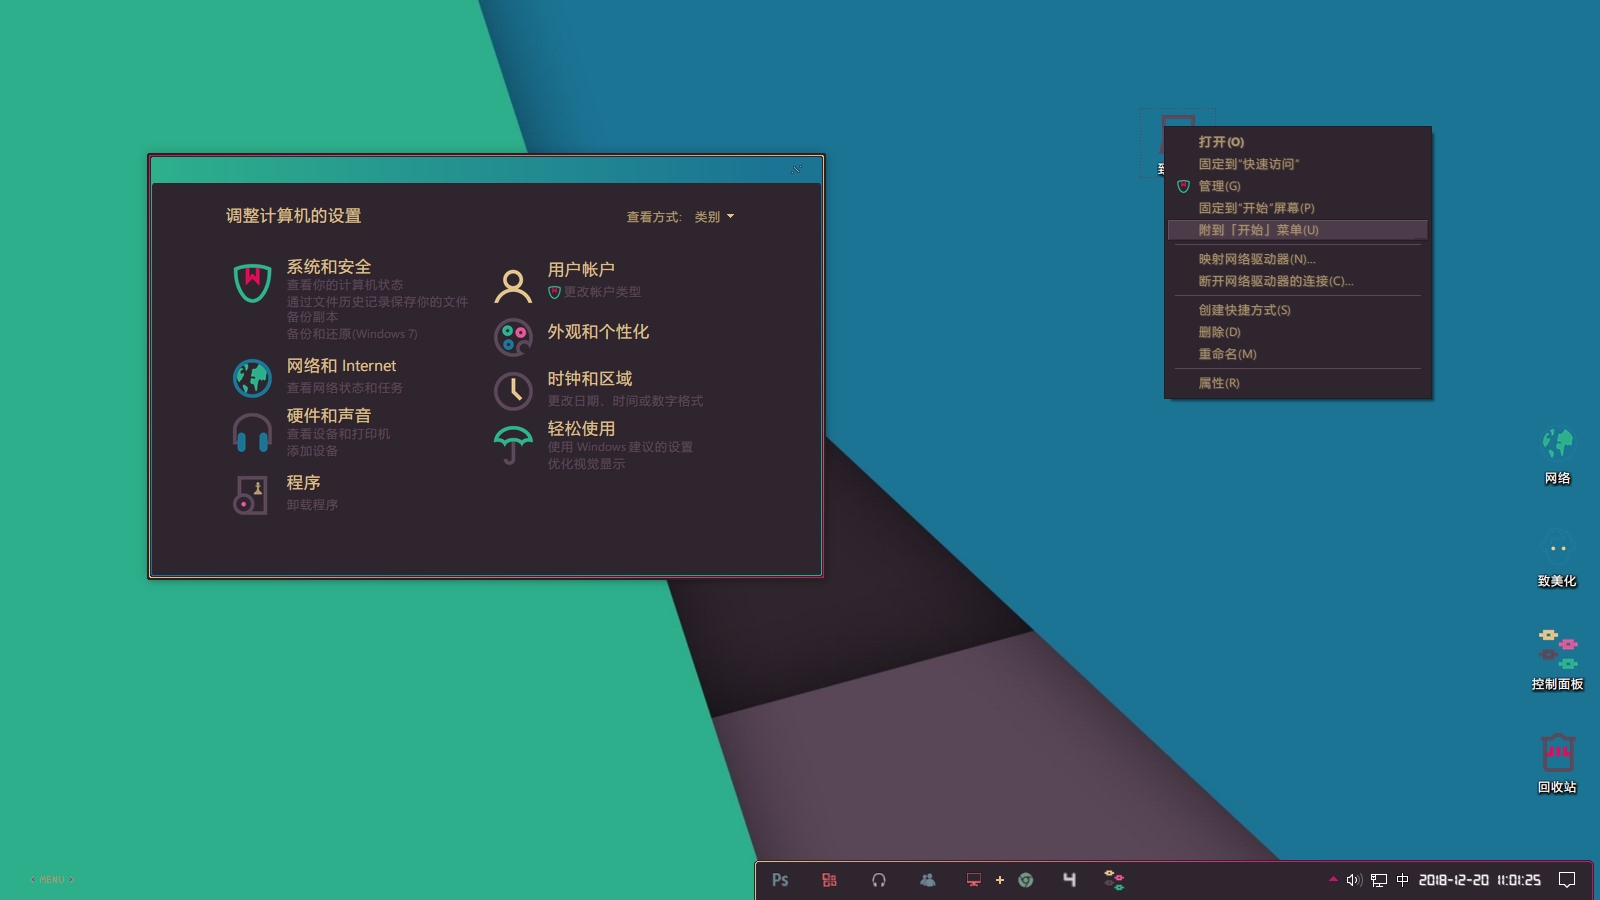Open System and Security shield icon
Viewport: 1600px width, 900px height.
point(252,282)
